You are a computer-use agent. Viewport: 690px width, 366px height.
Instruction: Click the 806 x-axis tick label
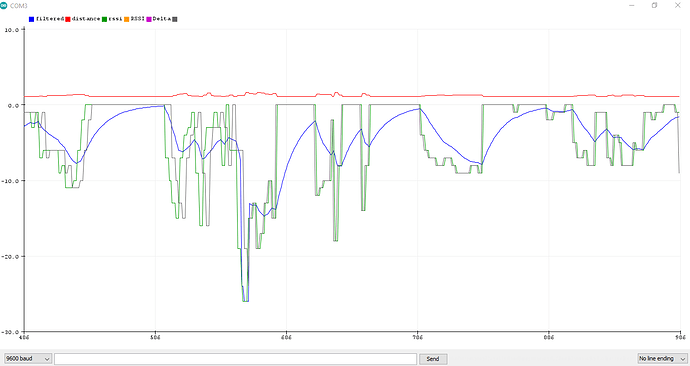[549, 337]
